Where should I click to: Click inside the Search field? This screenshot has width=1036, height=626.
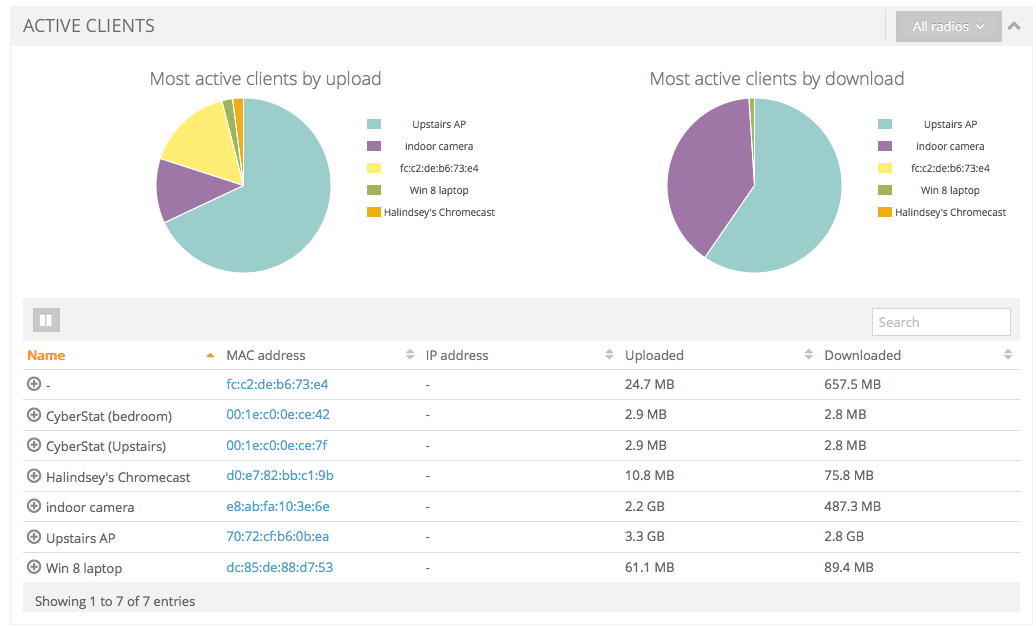(x=940, y=321)
